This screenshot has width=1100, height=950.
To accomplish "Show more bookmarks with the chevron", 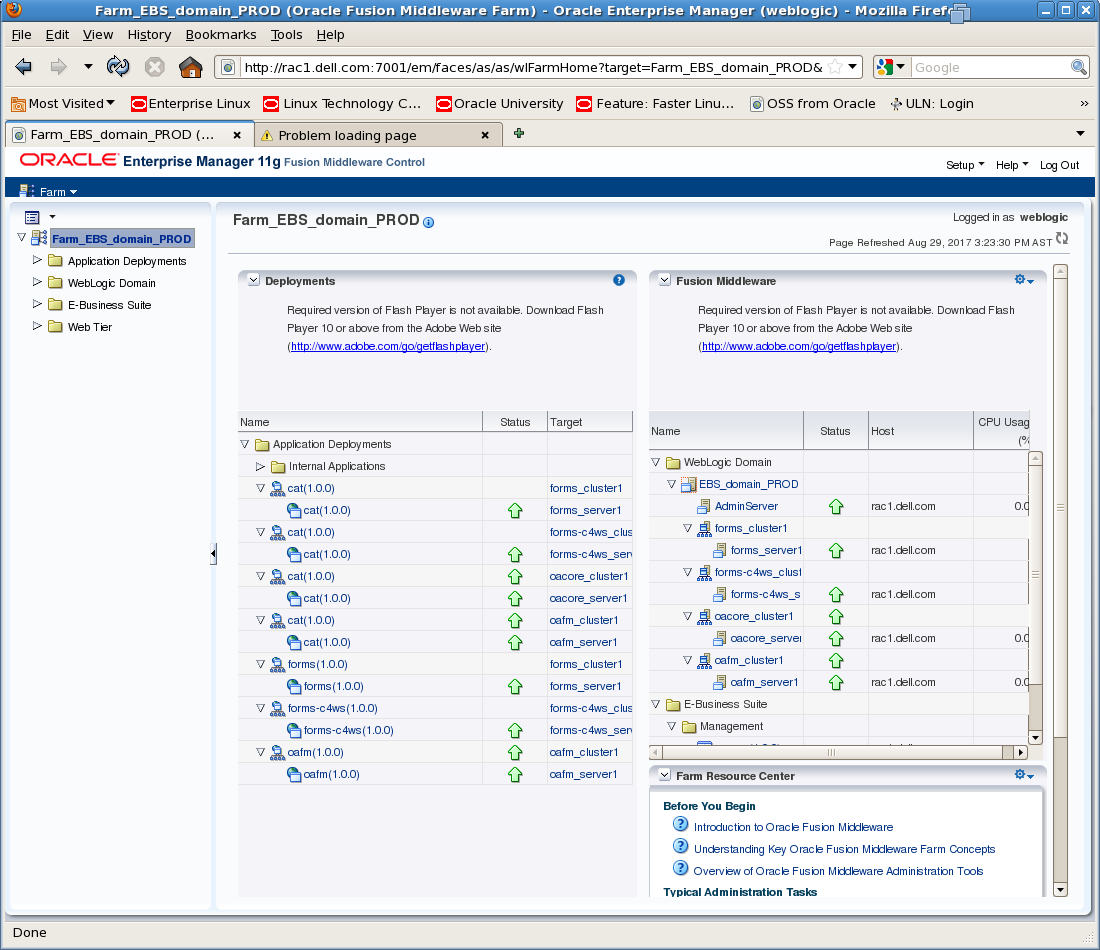I will click(1084, 104).
